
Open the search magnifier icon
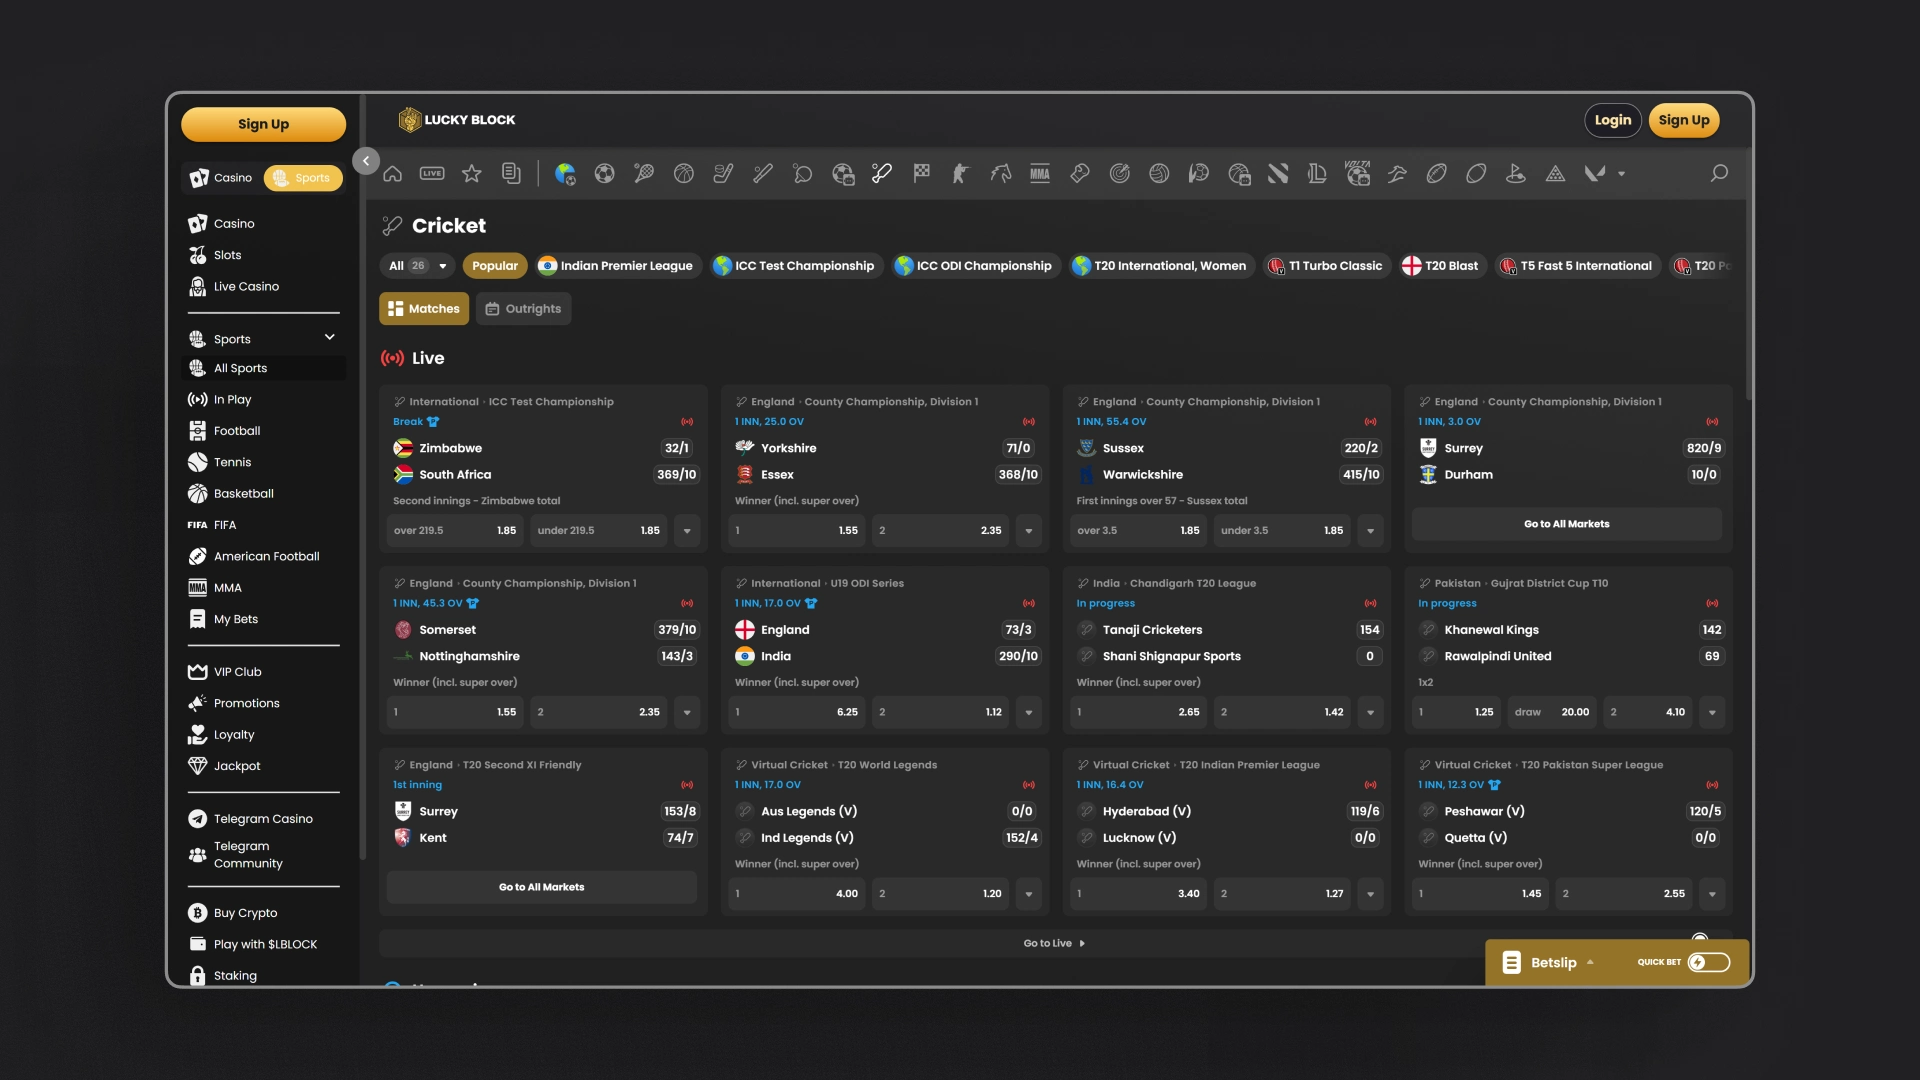(1719, 174)
